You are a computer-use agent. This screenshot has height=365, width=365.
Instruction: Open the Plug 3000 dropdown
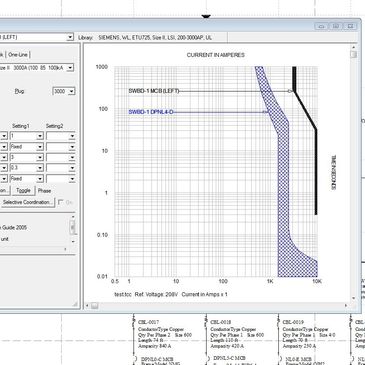pyautogui.click(x=72, y=91)
